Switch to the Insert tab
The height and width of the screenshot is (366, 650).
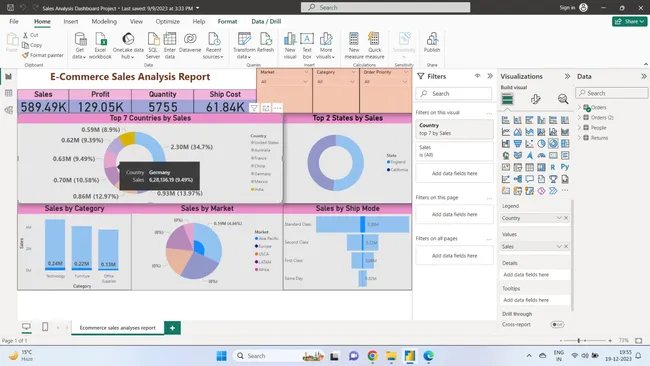pos(71,22)
